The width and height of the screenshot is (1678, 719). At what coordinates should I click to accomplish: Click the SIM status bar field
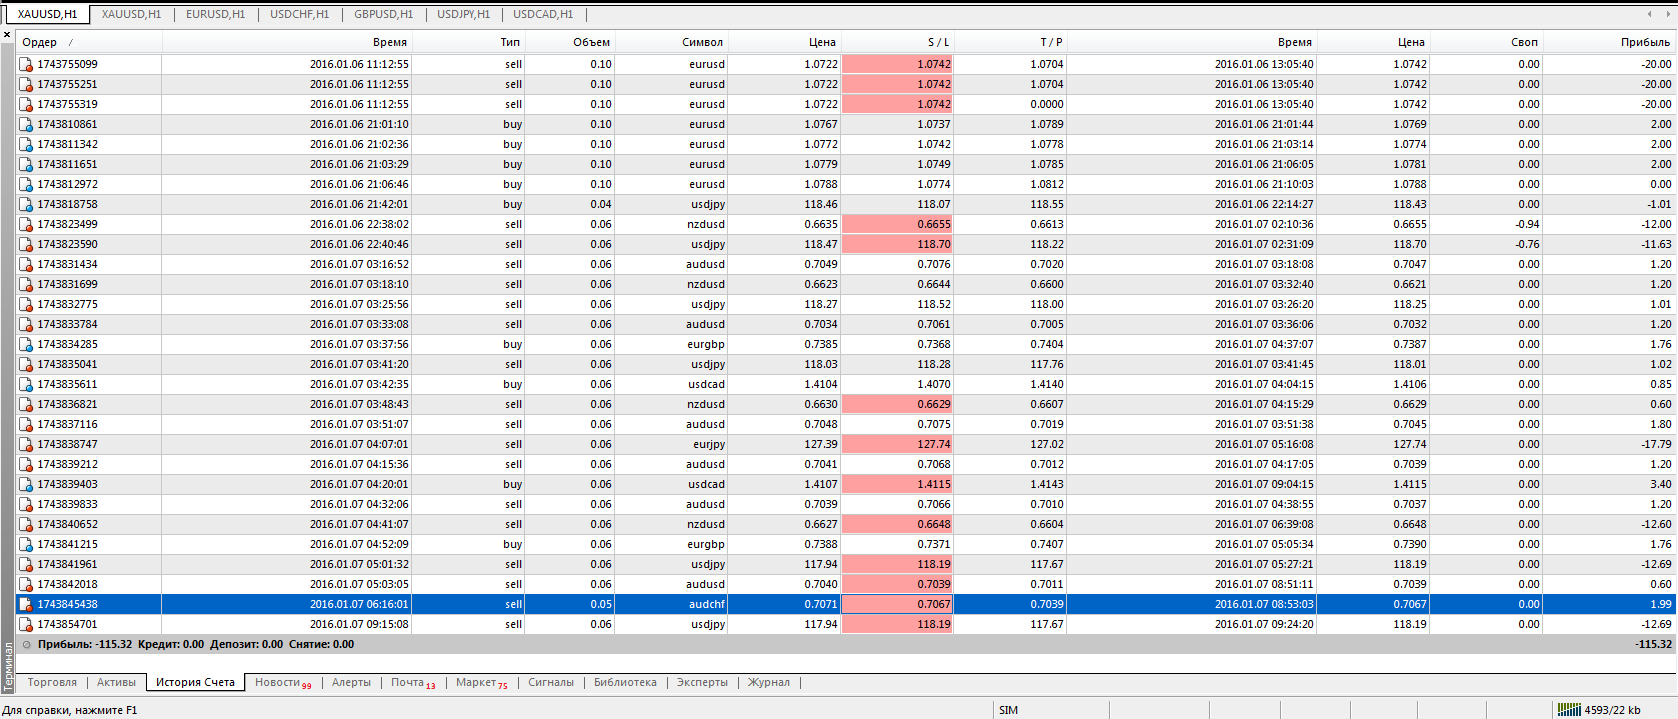1008,710
